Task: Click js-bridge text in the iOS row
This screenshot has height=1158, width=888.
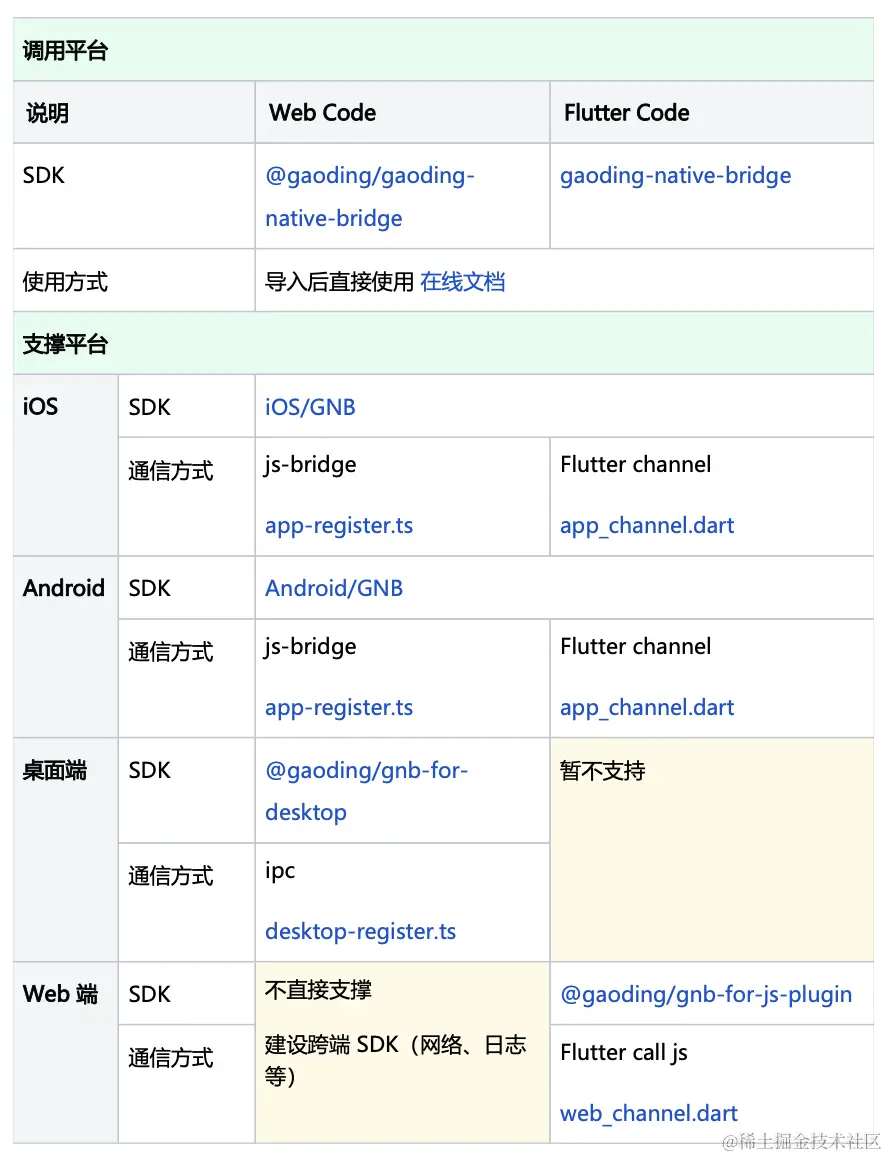Action: click(310, 465)
